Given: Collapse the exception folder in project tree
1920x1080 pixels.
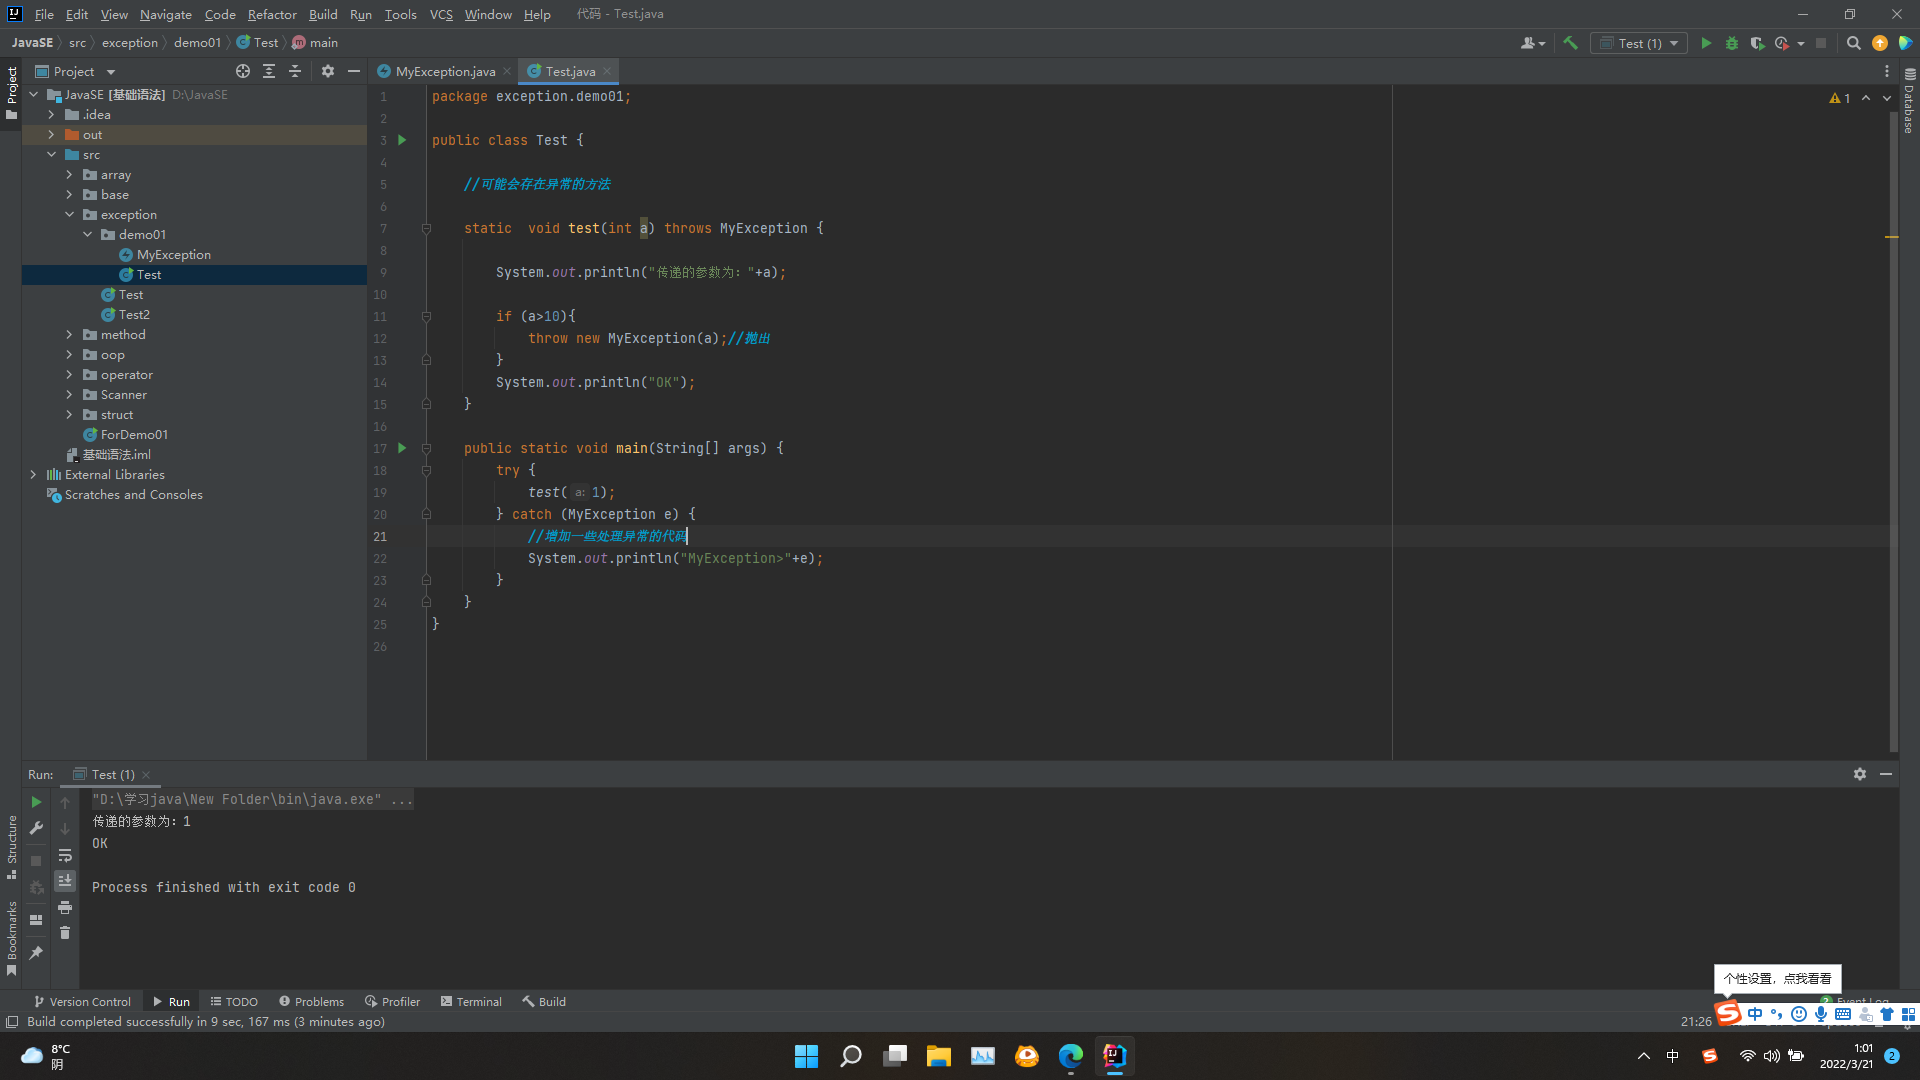Looking at the screenshot, I should coord(69,215).
